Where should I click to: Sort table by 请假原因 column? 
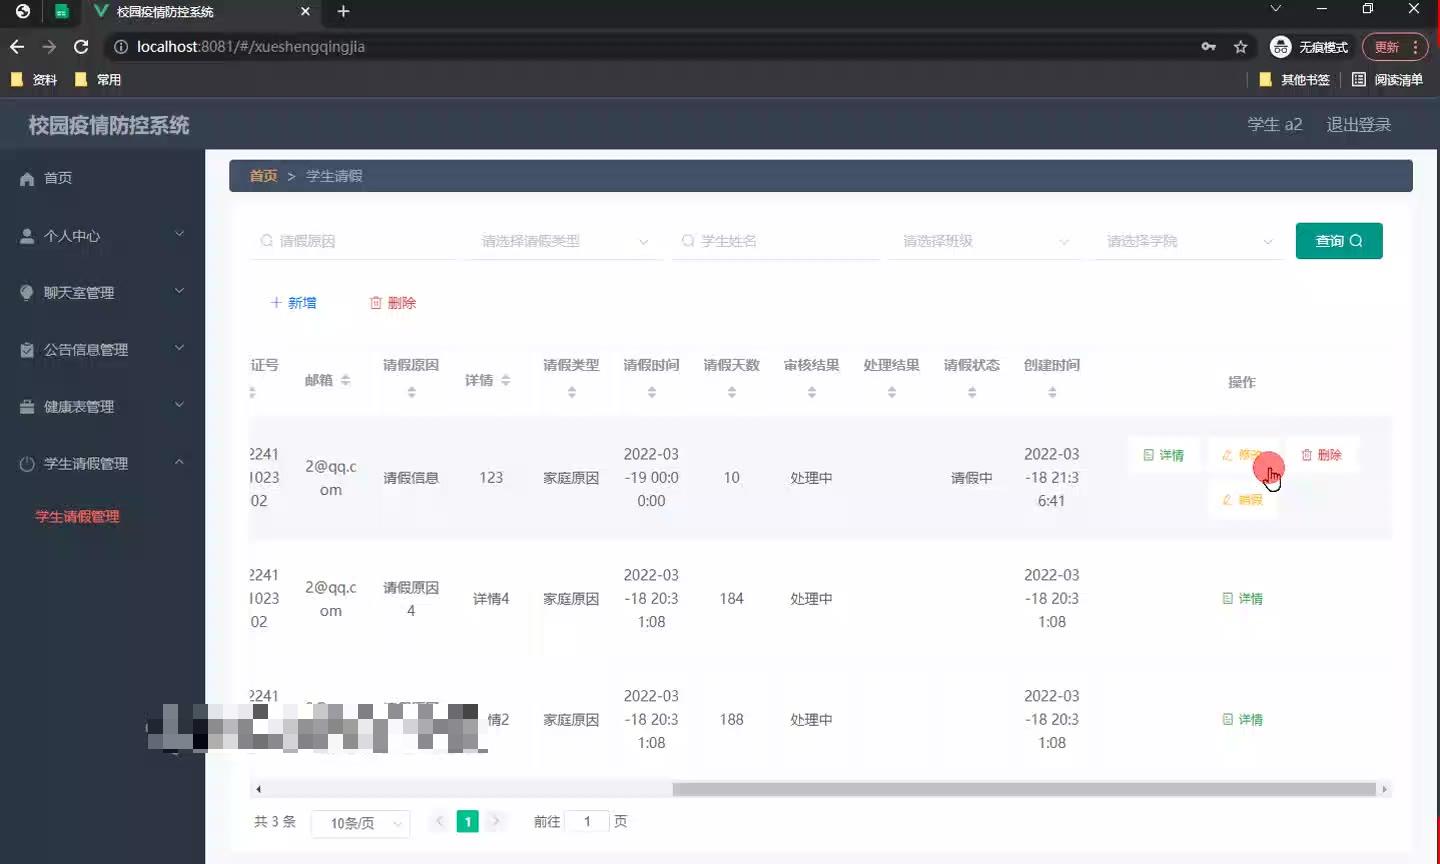(411, 393)
